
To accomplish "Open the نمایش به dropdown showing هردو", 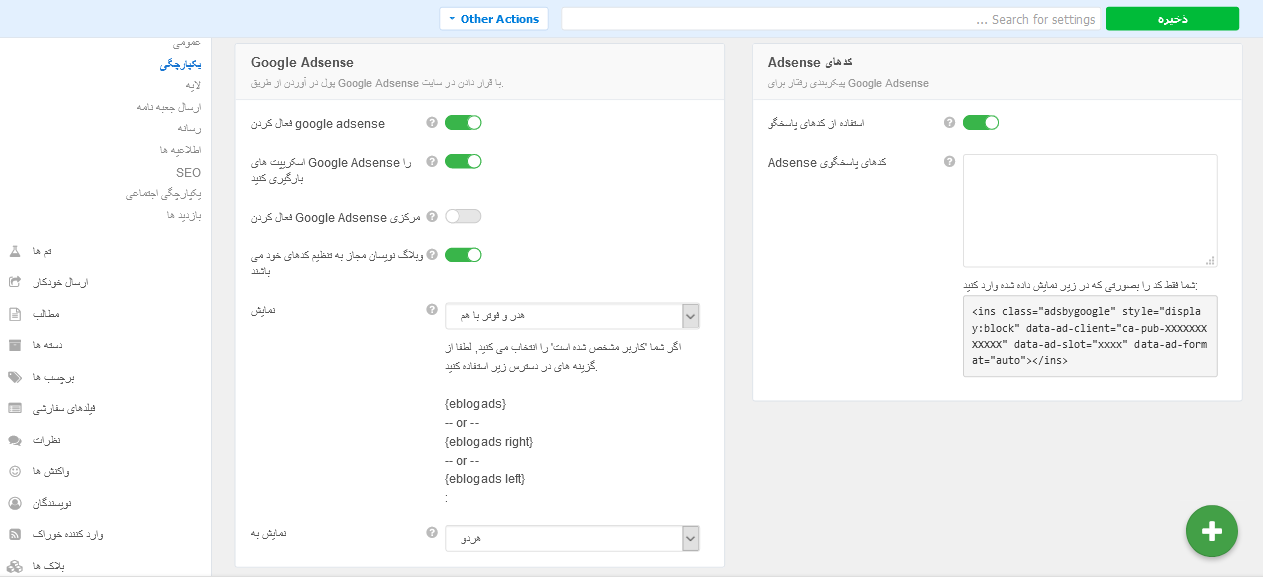I will coord(572,538).
